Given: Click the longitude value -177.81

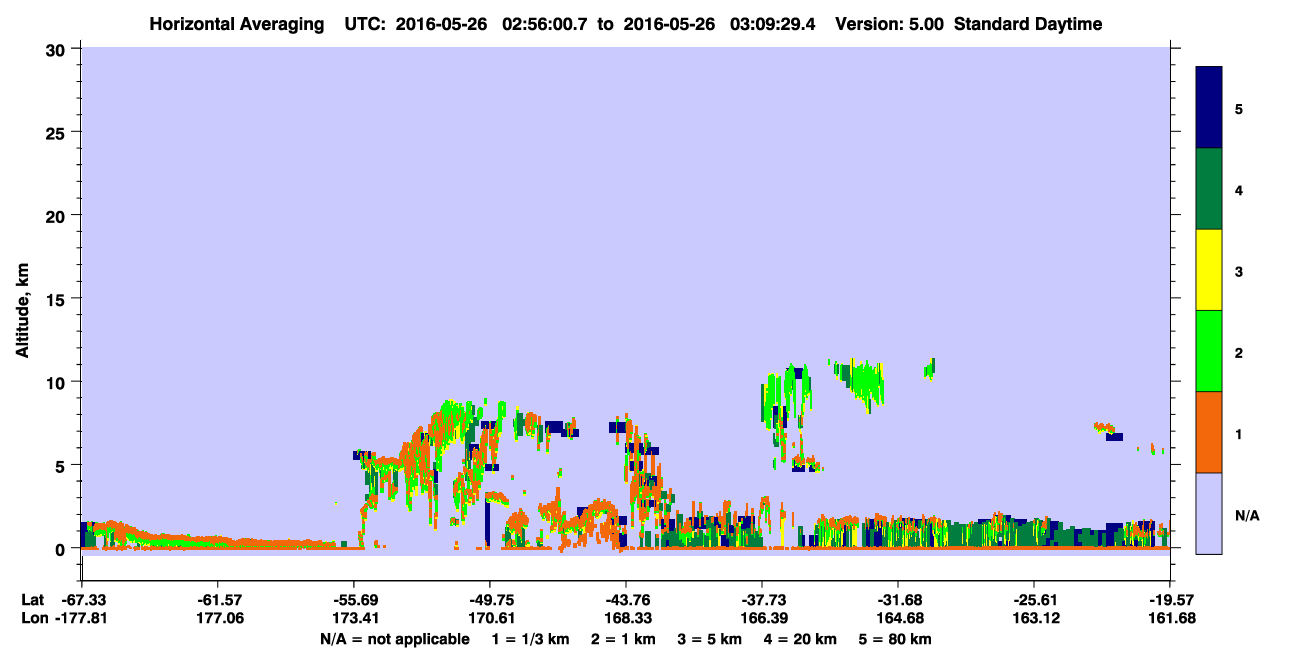Looking at the screenshot, I should point(82,618).
